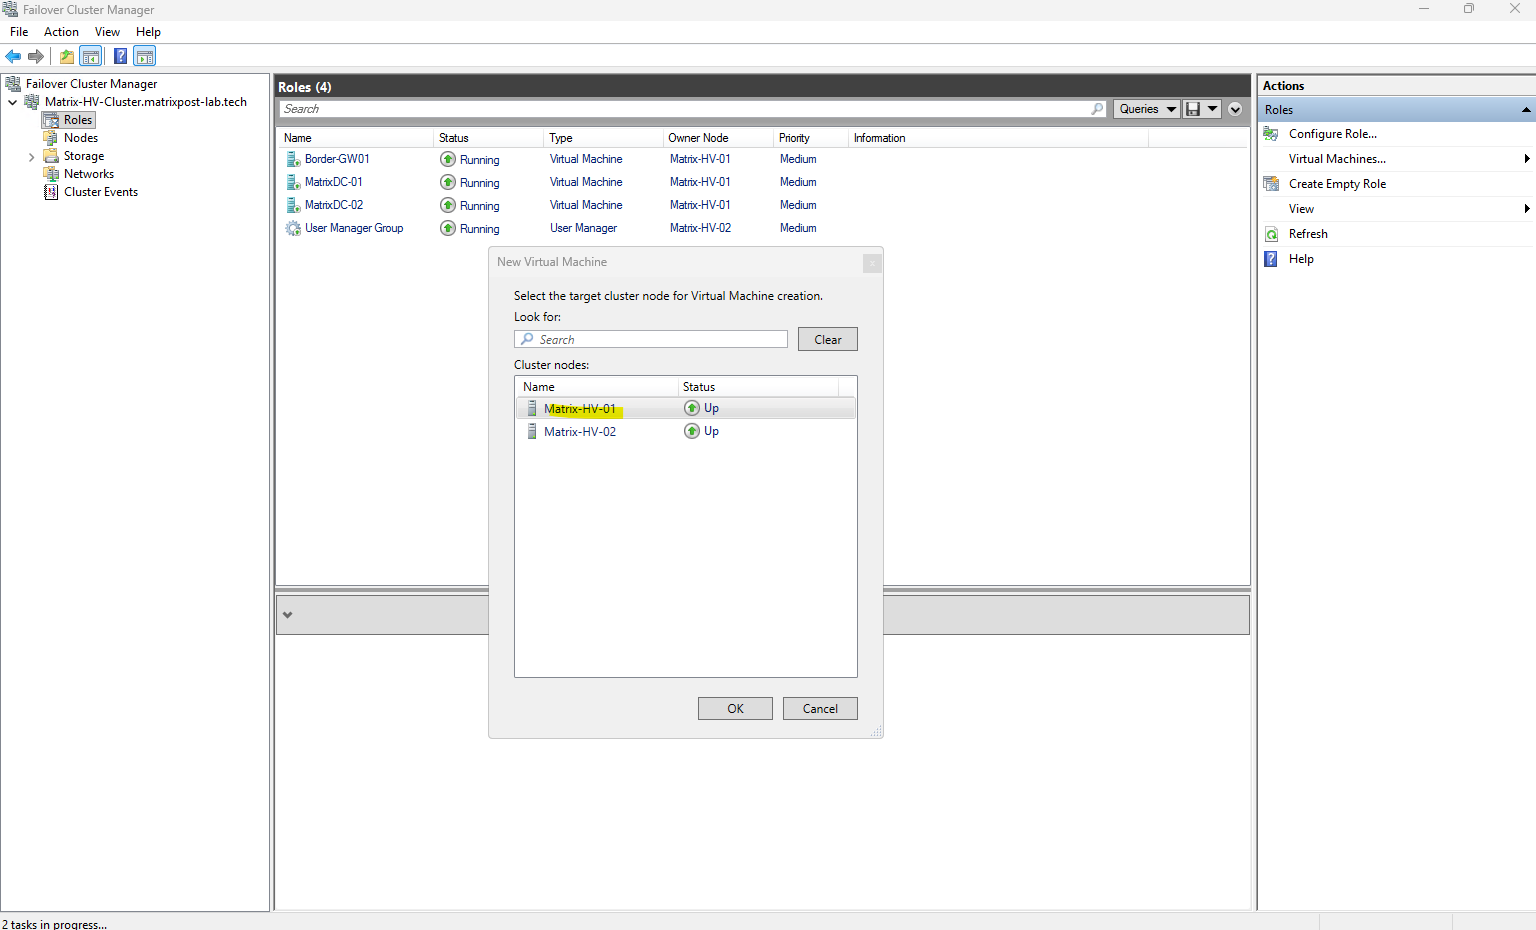Open Virtual Machines... submenu

pyautogui.click(x=1337, y=159)
